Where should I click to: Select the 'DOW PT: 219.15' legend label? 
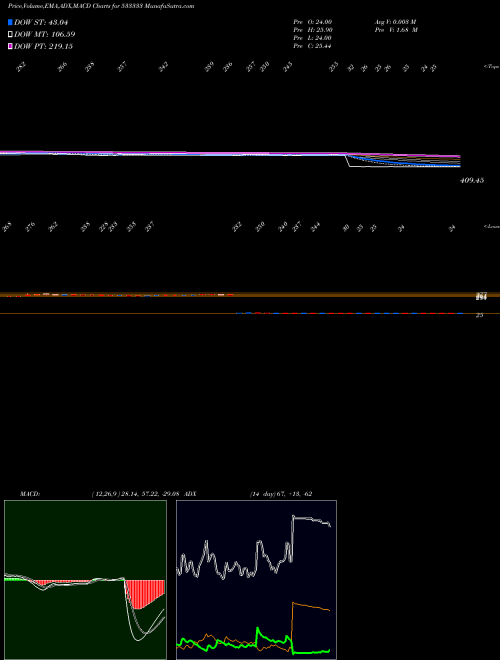tap(43, 46)
